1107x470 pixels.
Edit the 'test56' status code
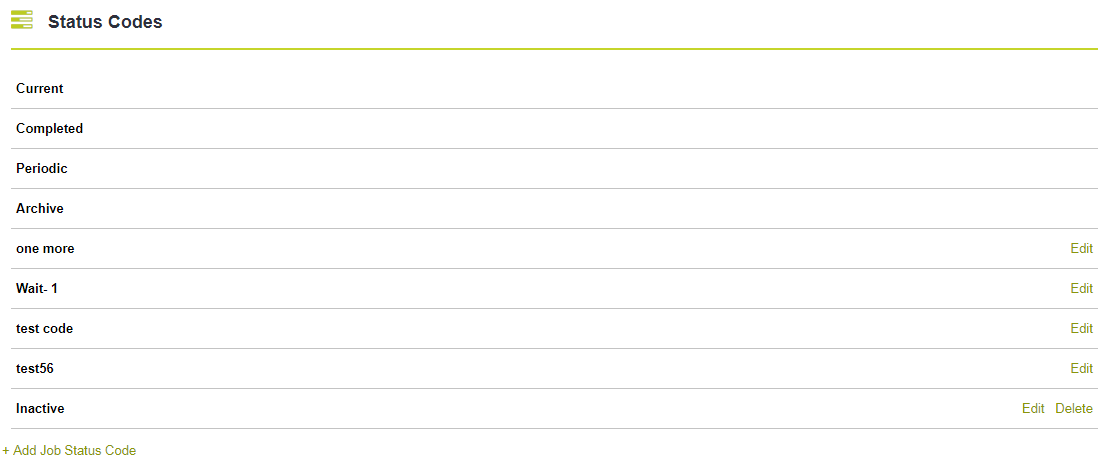pos(1082,368)
